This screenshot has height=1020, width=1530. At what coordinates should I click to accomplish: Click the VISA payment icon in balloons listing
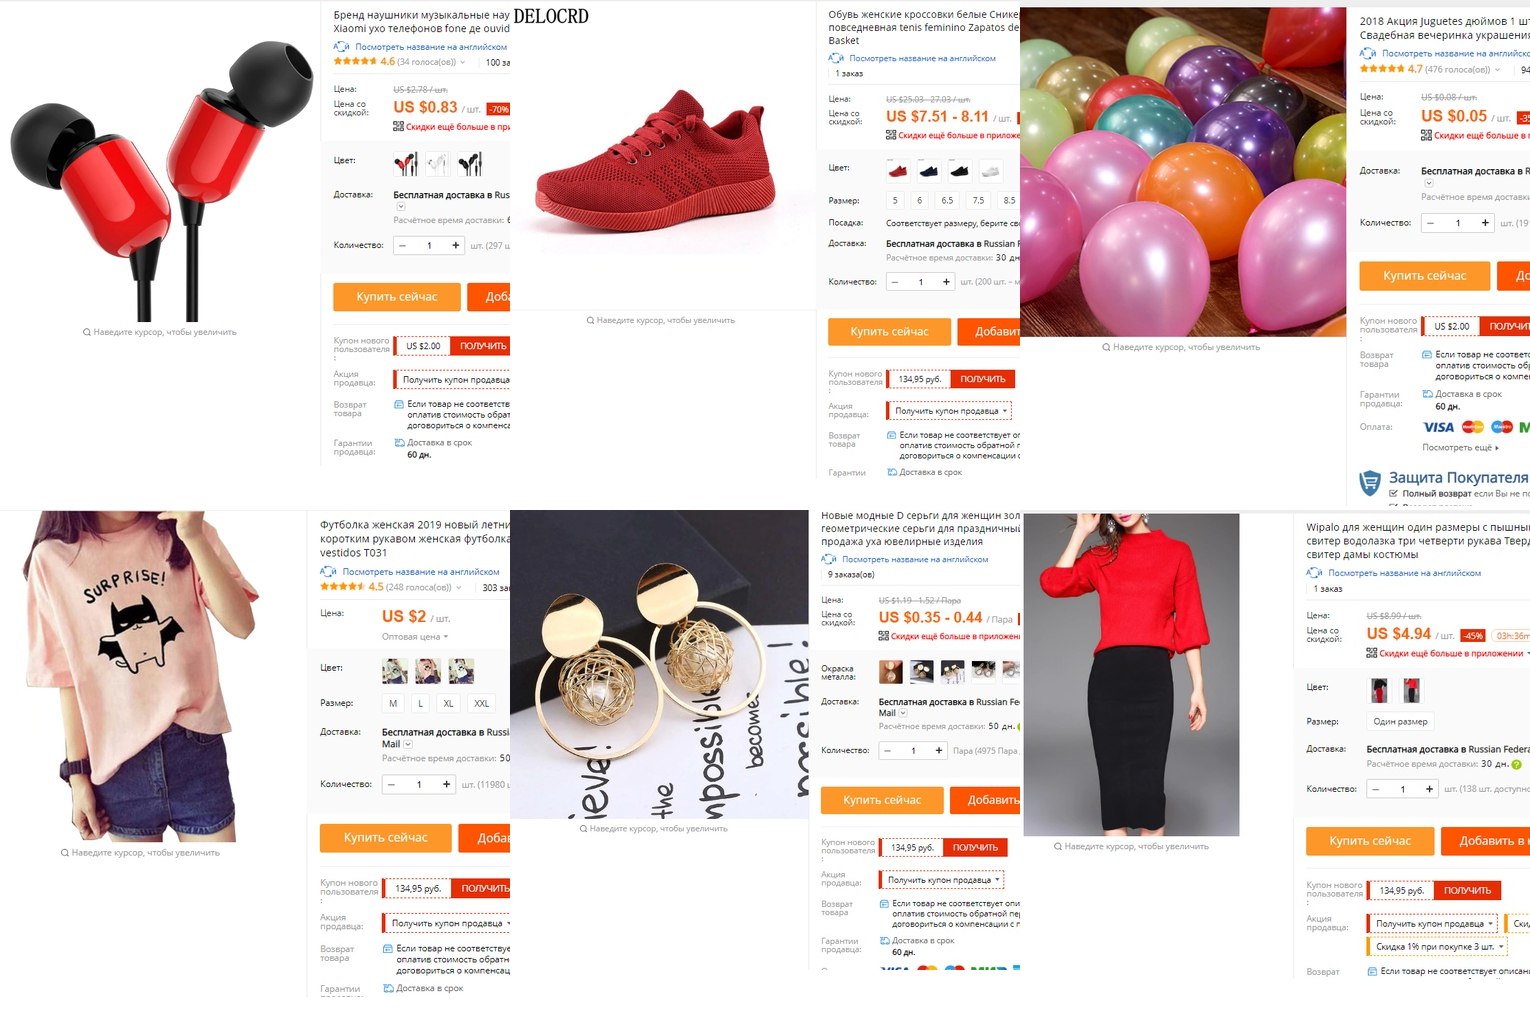[x=1438, y=427]
